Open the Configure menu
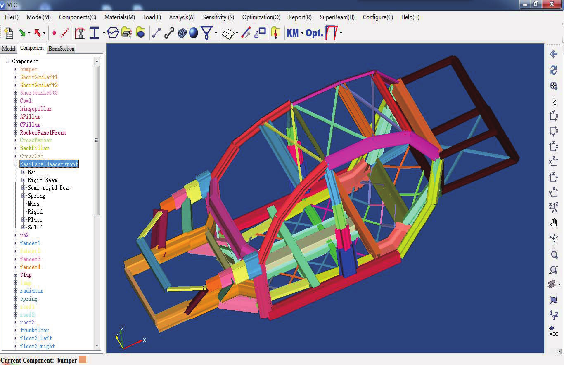Image resolution: width=564 pixels, height=365 pixels. [x=378, y=17]
